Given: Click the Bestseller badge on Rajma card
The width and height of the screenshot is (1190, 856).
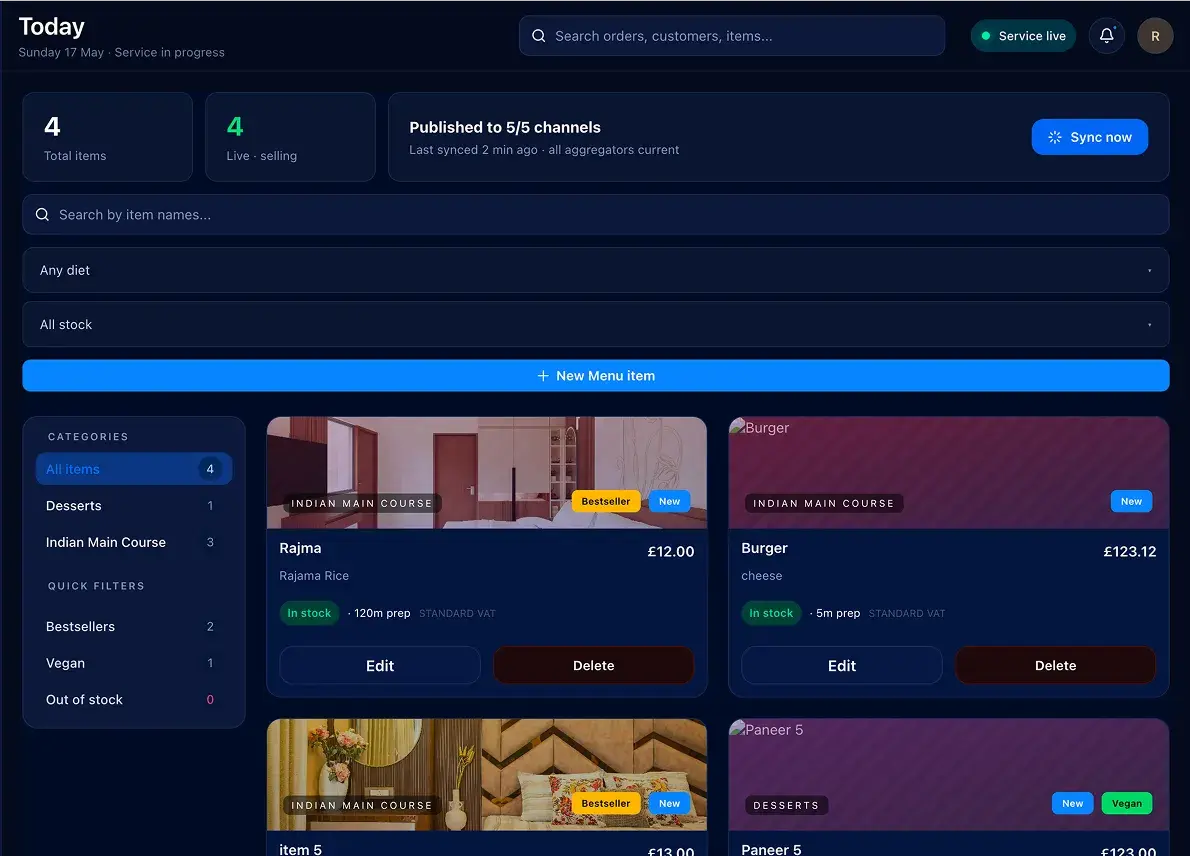Looking at the screenshot, I should 606,501.
